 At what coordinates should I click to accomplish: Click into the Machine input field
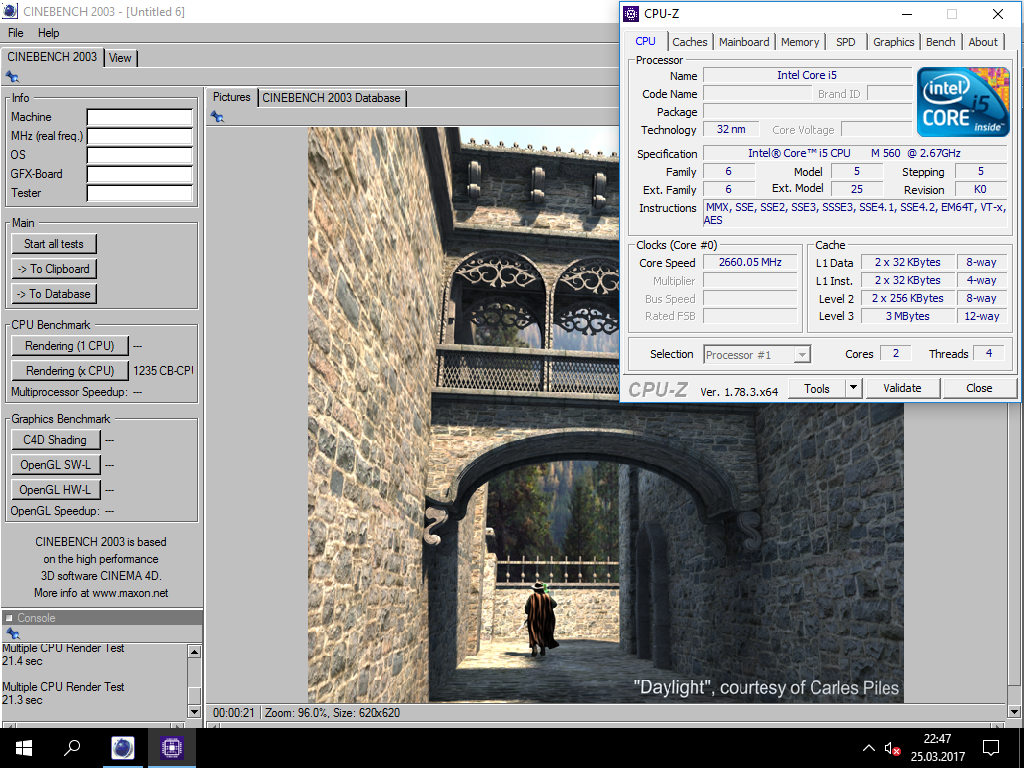pyautogui.click(x=140, y=117)
